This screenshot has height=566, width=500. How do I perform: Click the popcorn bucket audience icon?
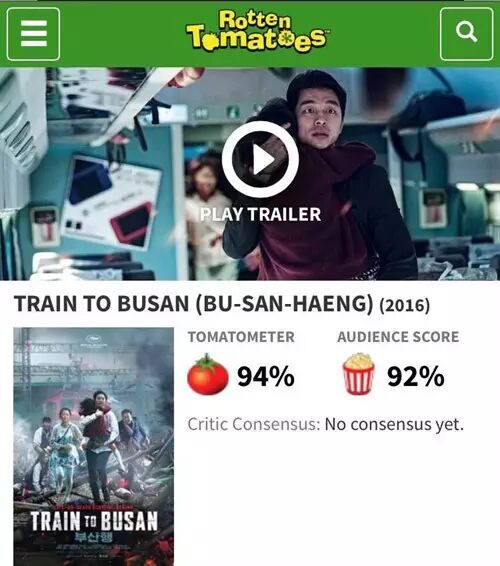358,374
